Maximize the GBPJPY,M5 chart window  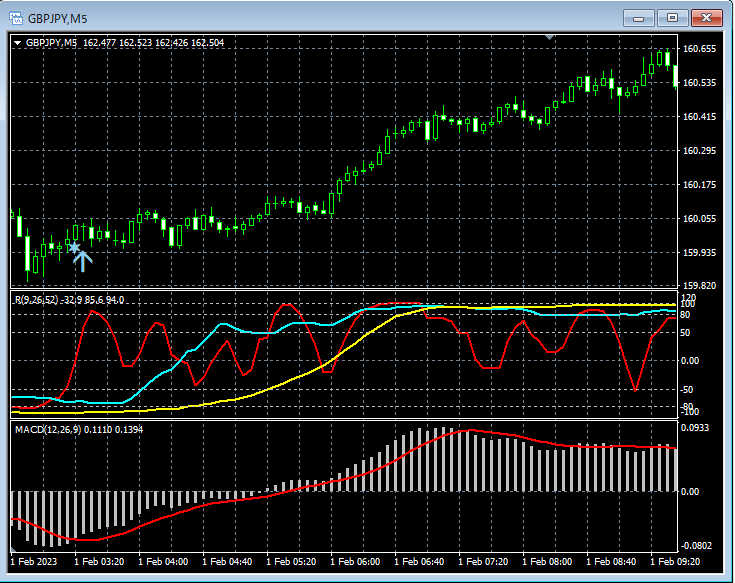pyautogui.click(x=672, y=18)
